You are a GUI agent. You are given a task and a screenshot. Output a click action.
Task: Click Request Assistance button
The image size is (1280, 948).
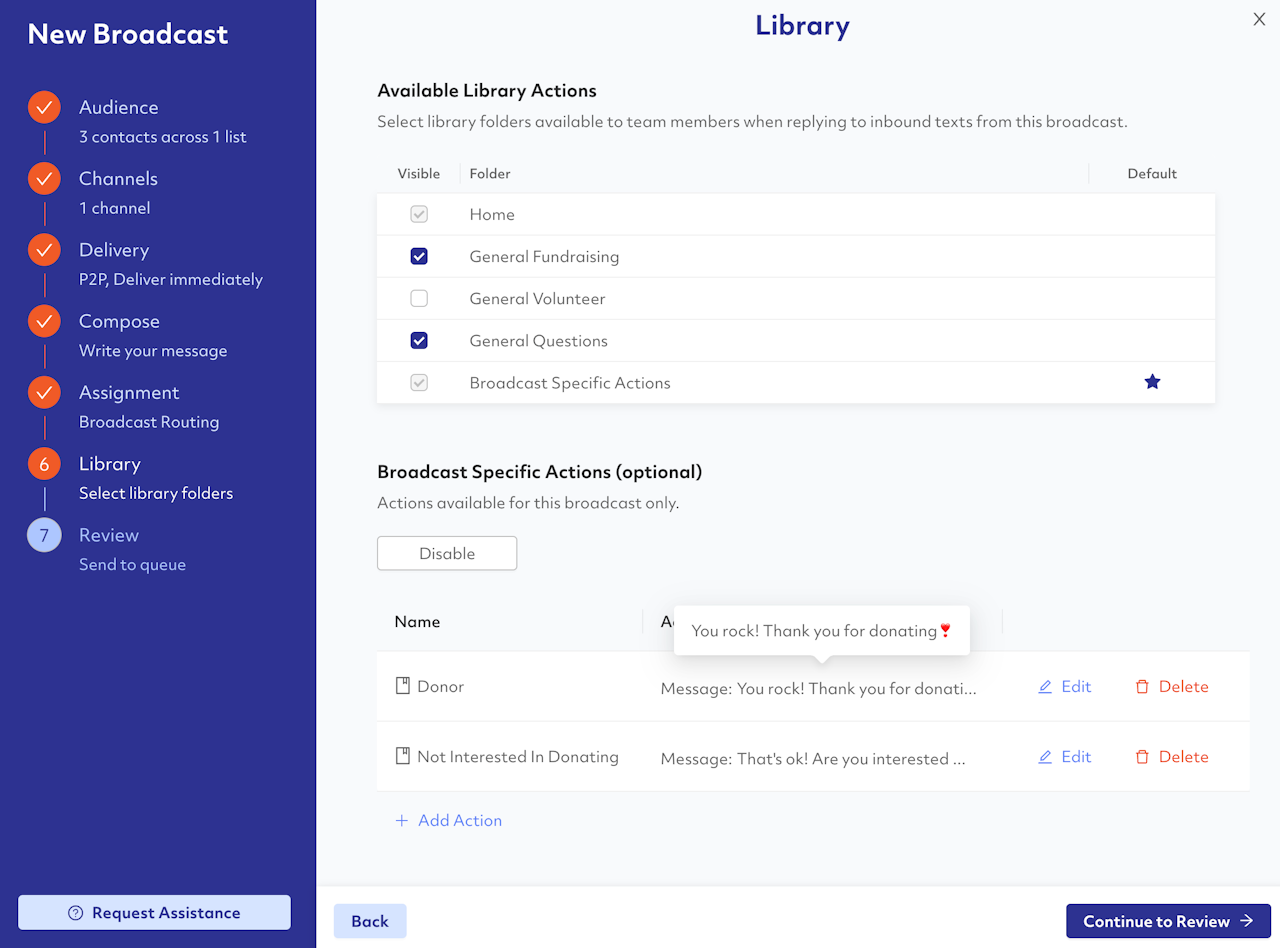(x=154, y=913)
